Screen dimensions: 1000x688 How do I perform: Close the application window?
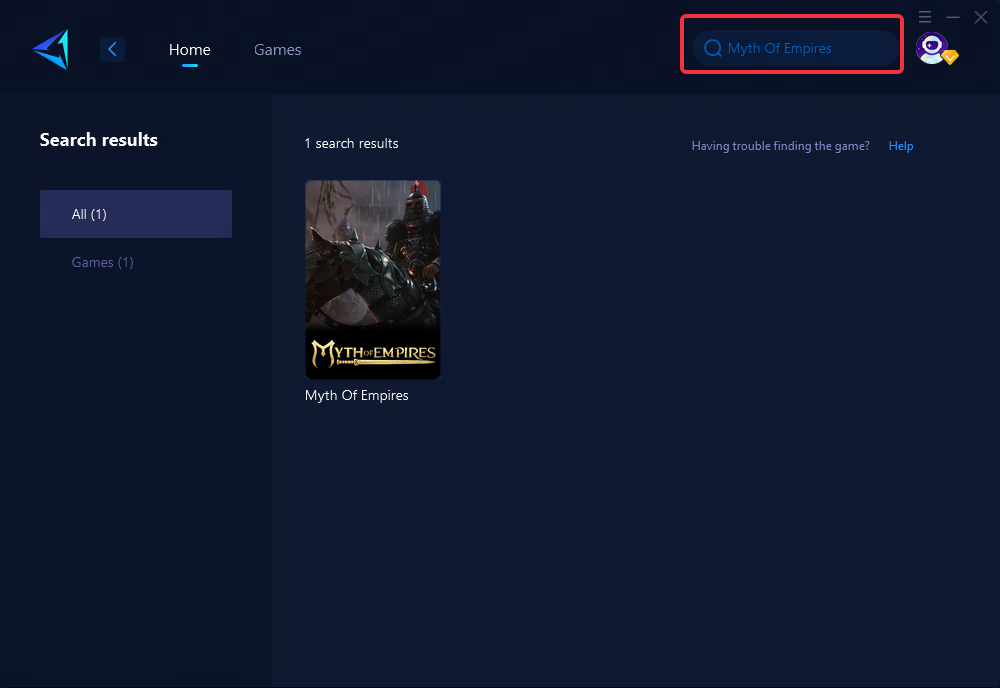pos(981,17)
